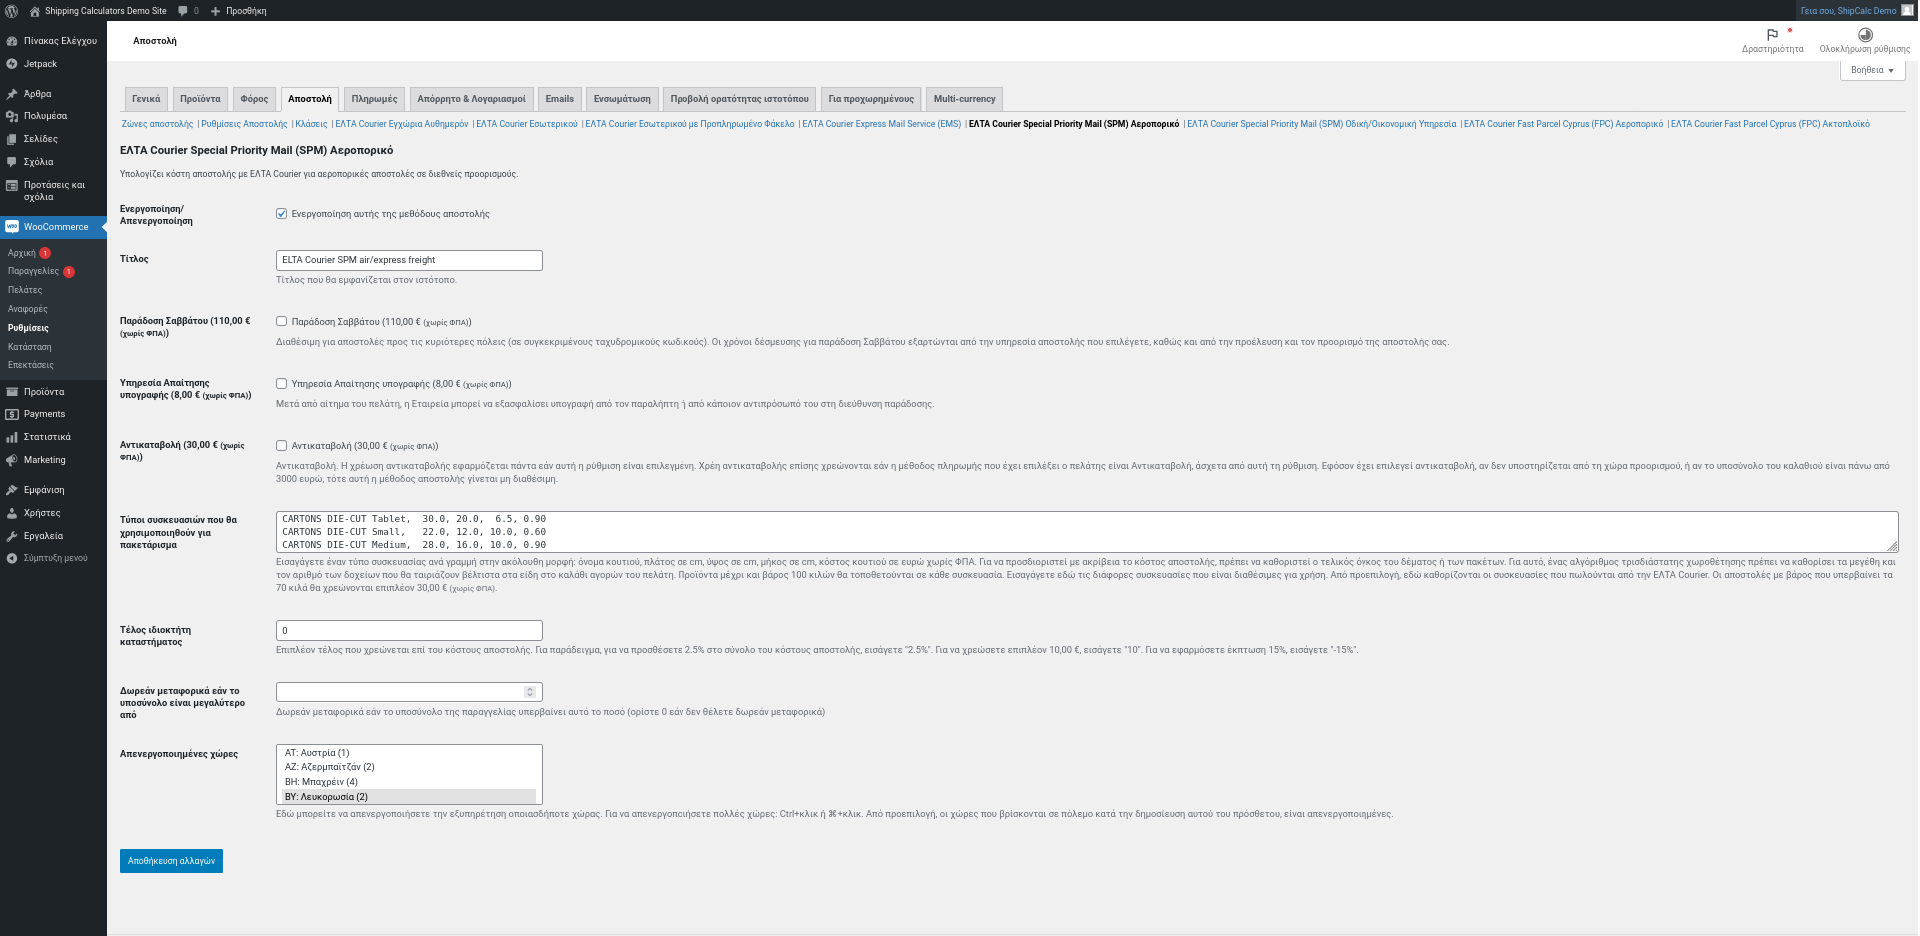Switch to the Απόρρητο & Λογαριασμοί tab
The image size is (1920, 936).
point(471,99)
